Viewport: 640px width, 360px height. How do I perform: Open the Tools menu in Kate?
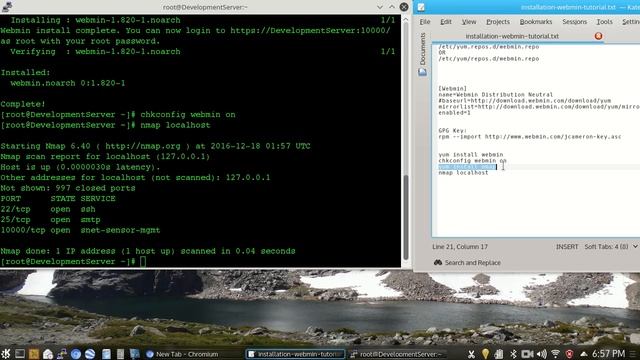pos(604,22)
